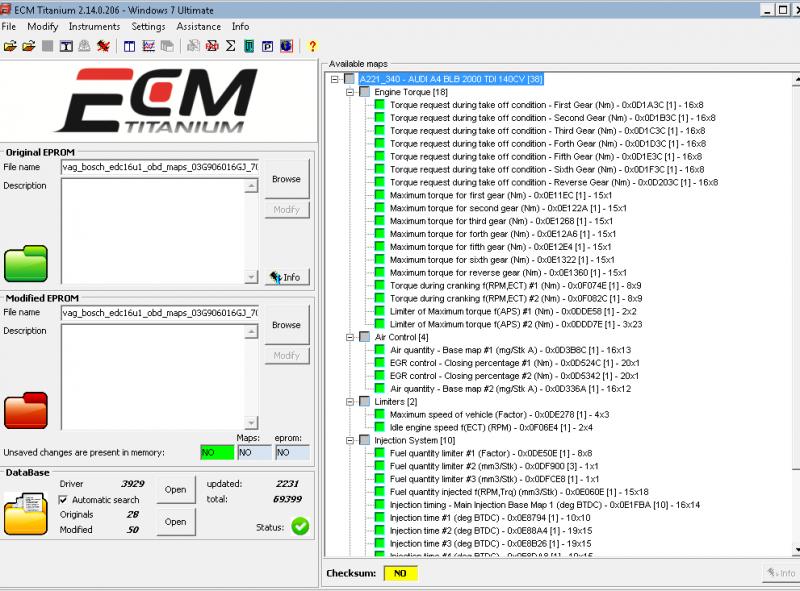Open the graph chart toolbar icon
800x591 pixels.
tap(148, 46)
